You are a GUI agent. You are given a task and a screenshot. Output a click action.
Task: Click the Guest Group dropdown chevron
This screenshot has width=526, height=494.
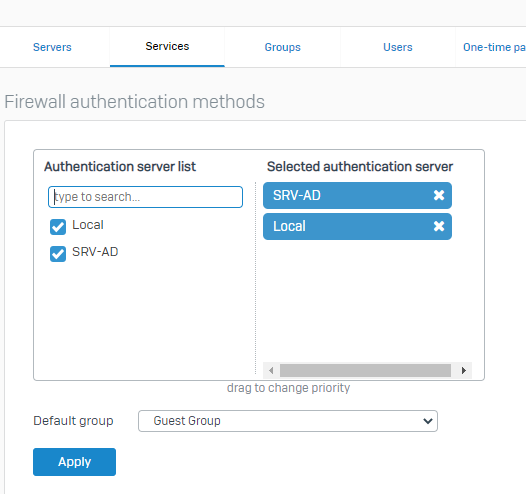point(428,421)
